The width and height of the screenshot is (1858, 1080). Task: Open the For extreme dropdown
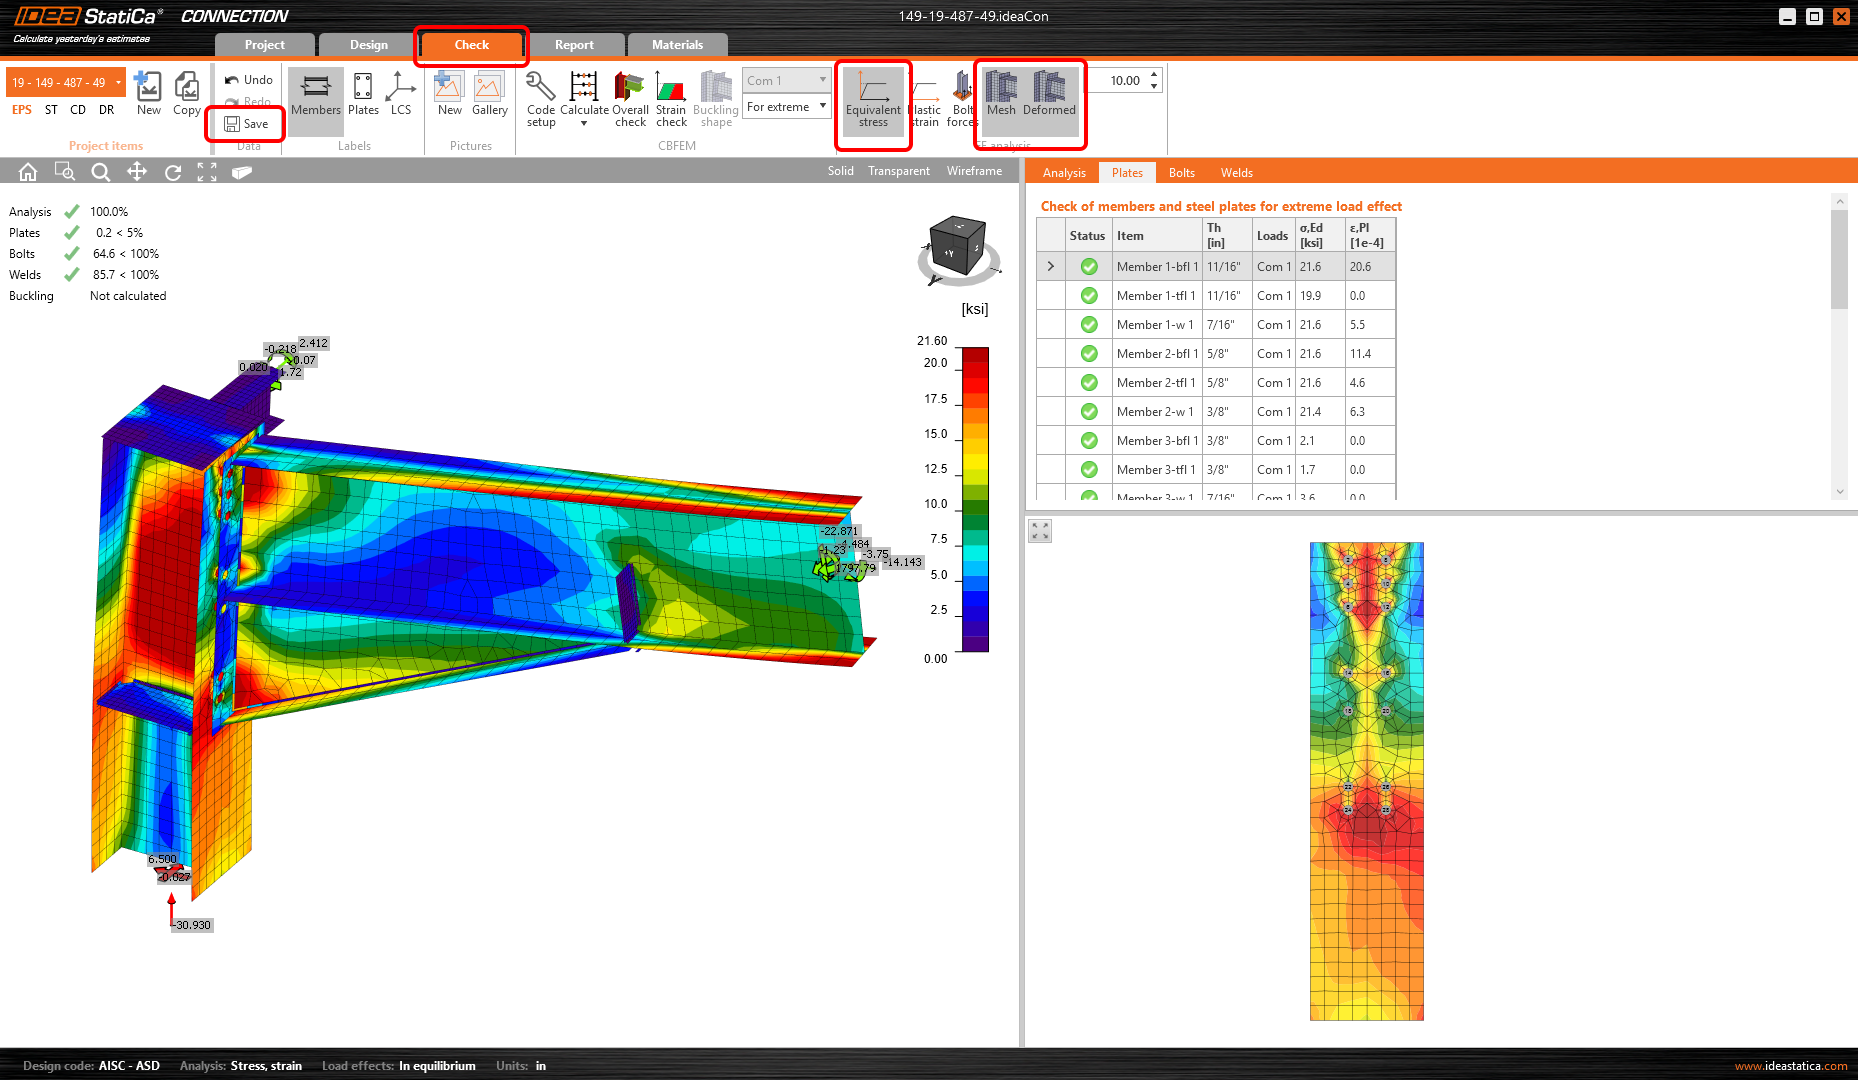(x=787, y=107)
